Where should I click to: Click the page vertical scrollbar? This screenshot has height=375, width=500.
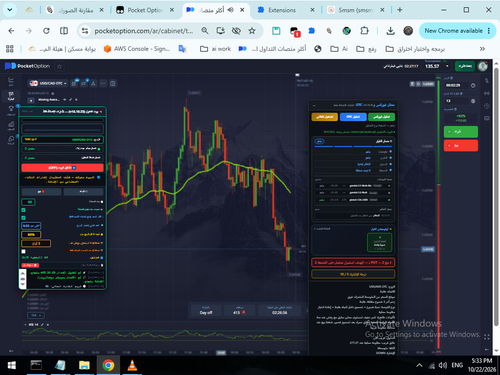pyautogui.click(x=496, y=197)
